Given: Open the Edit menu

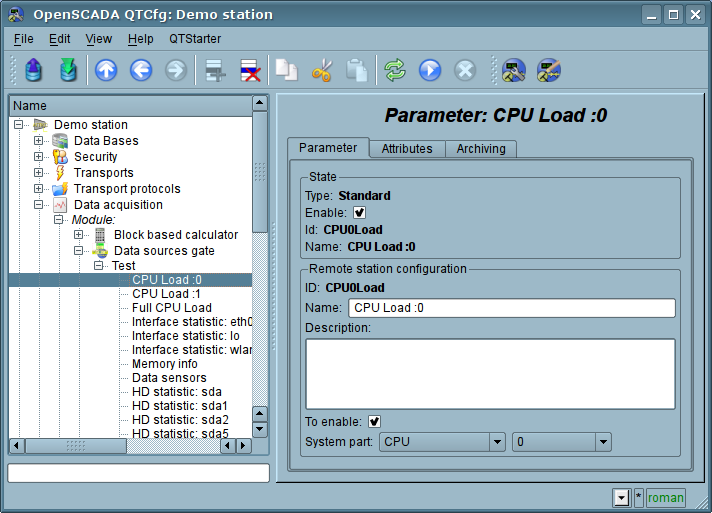Looking at the screenshot, I should (59, 39).
